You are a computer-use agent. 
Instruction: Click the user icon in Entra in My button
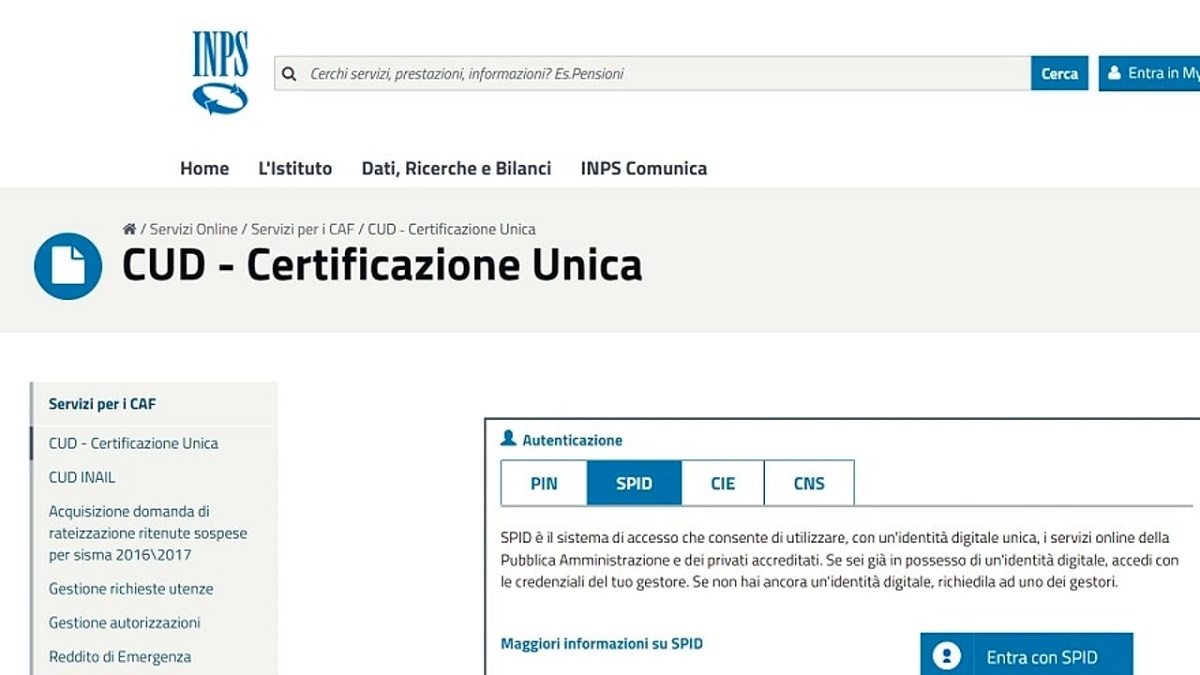pos(1114,73)
